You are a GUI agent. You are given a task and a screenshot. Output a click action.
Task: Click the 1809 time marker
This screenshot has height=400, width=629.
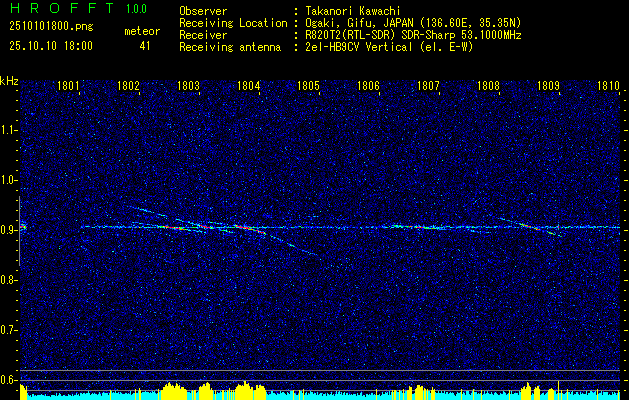[x=548, y=86]
